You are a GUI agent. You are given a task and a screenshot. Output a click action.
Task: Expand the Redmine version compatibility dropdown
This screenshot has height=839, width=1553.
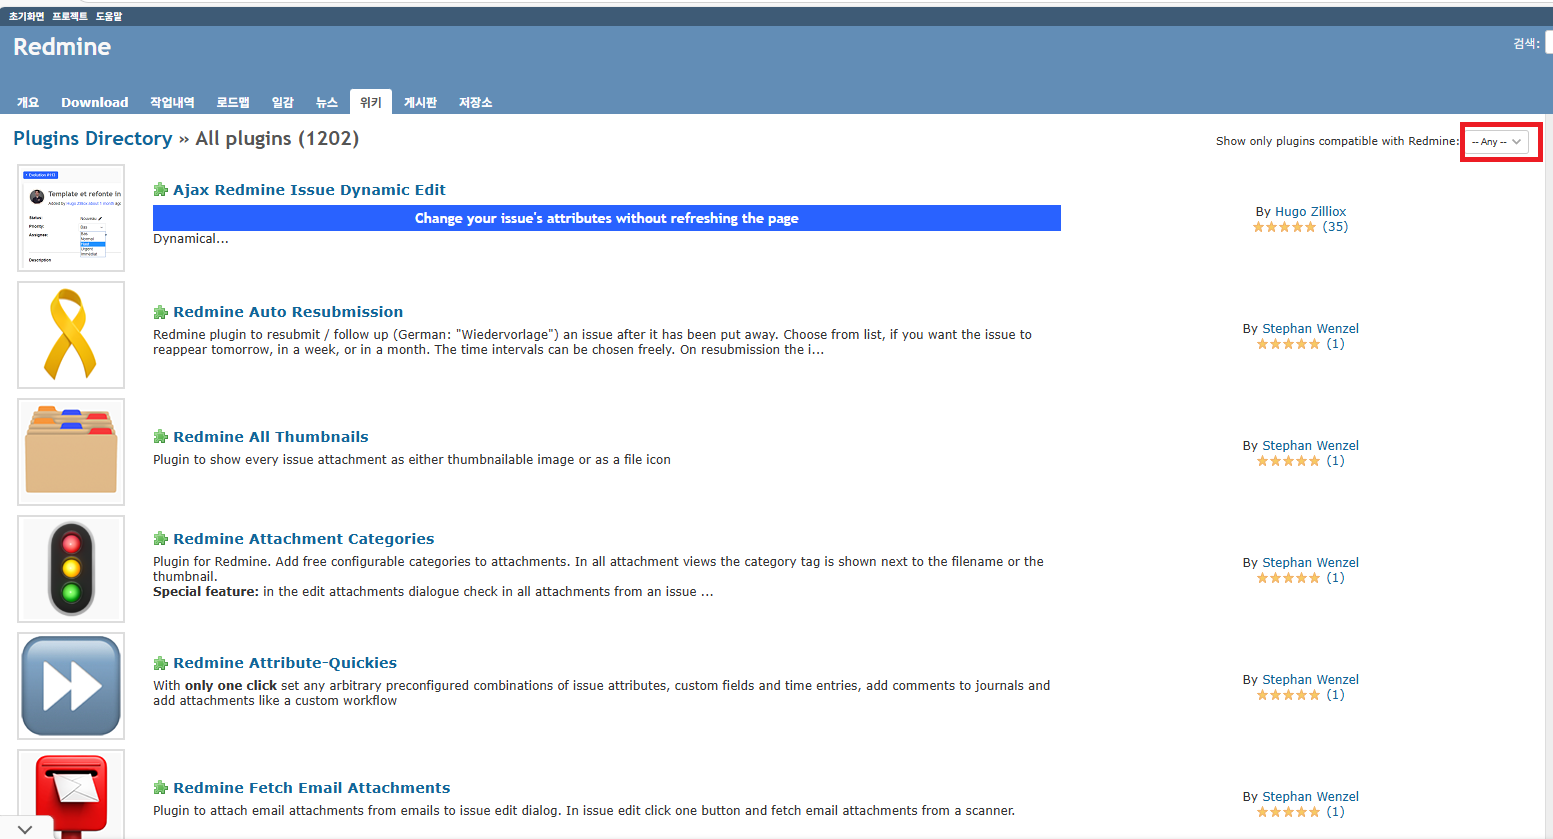coord(1497,142)
